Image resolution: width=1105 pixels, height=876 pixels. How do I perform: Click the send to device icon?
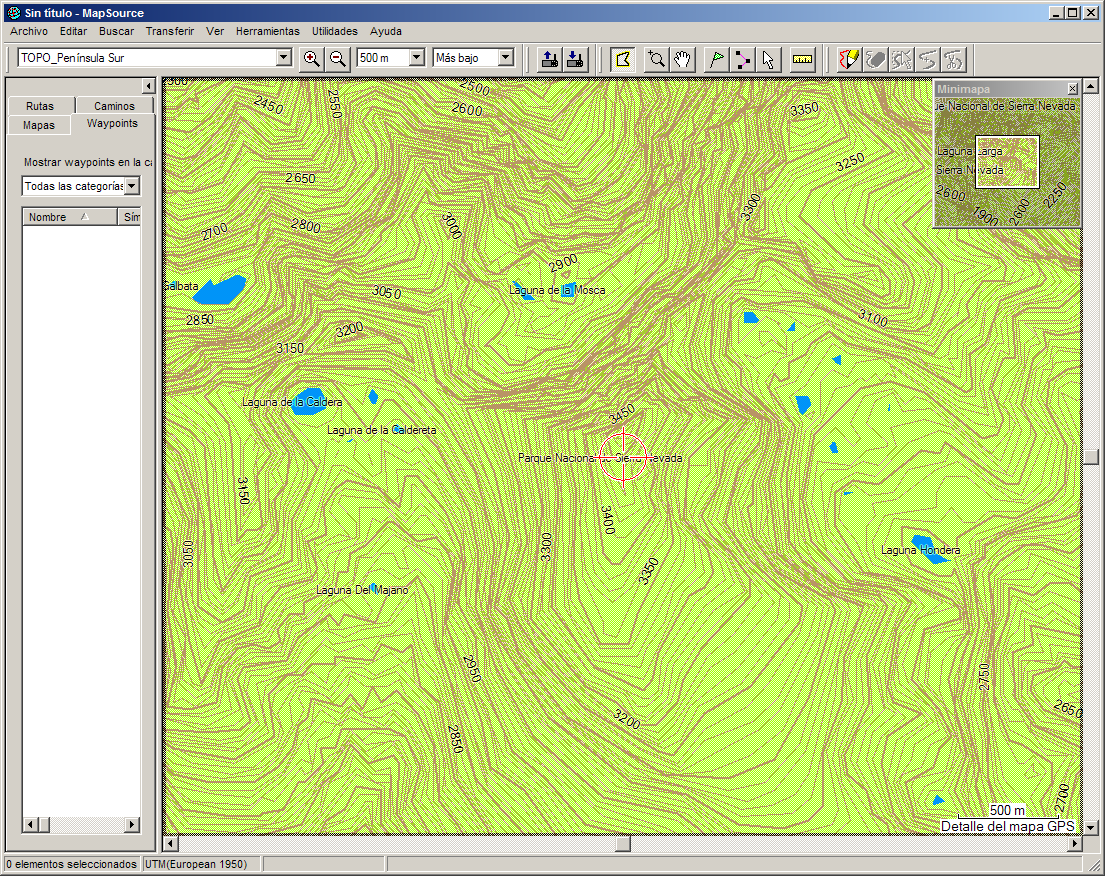point(550,59)
